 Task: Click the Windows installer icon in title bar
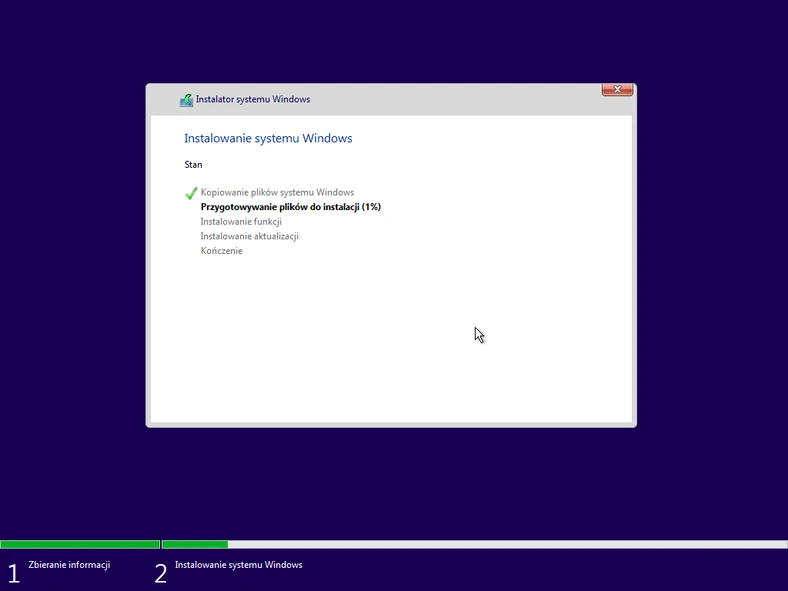click(186, 100)
